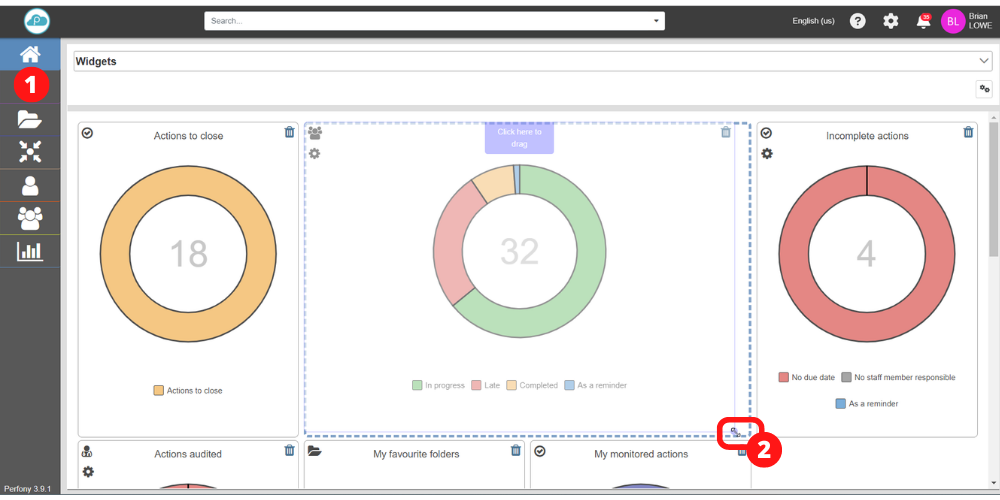Delete the Actions to close widget

(x=289, y=132)
